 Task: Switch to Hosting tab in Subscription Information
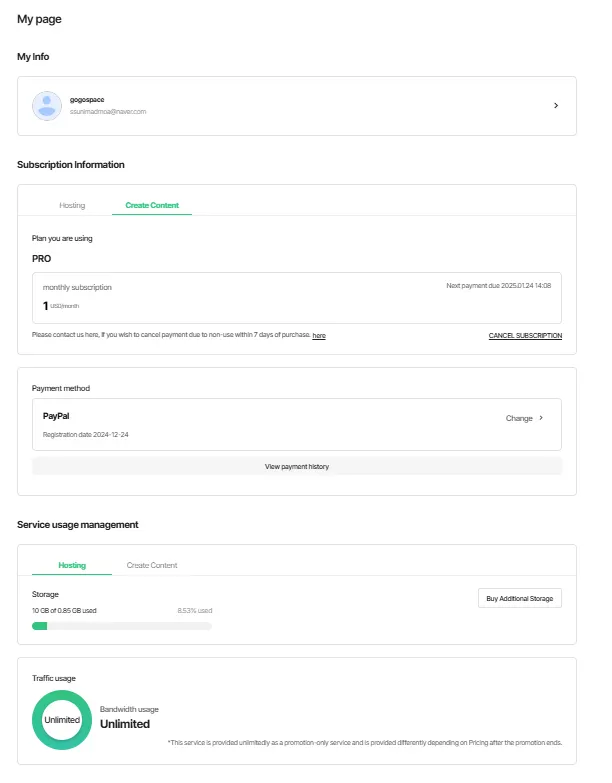(72, 205)
